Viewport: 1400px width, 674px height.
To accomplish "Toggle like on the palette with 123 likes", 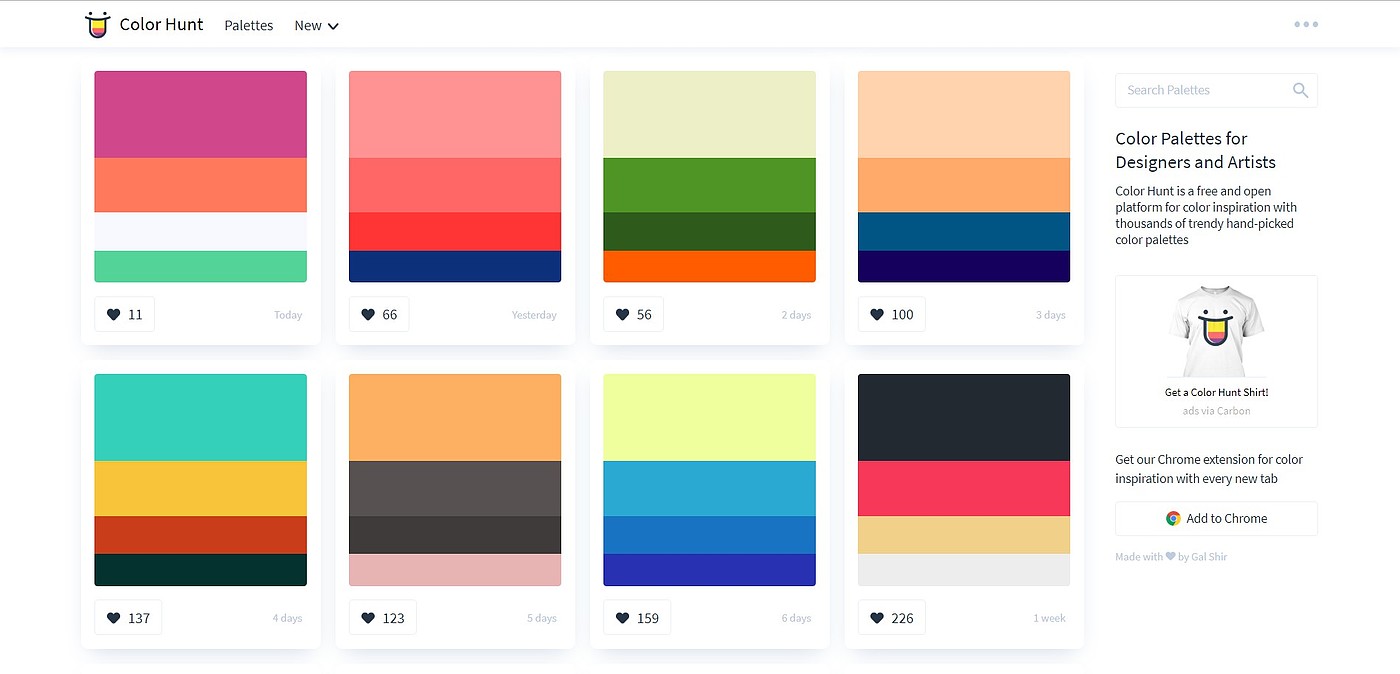I will click(383, 618).
